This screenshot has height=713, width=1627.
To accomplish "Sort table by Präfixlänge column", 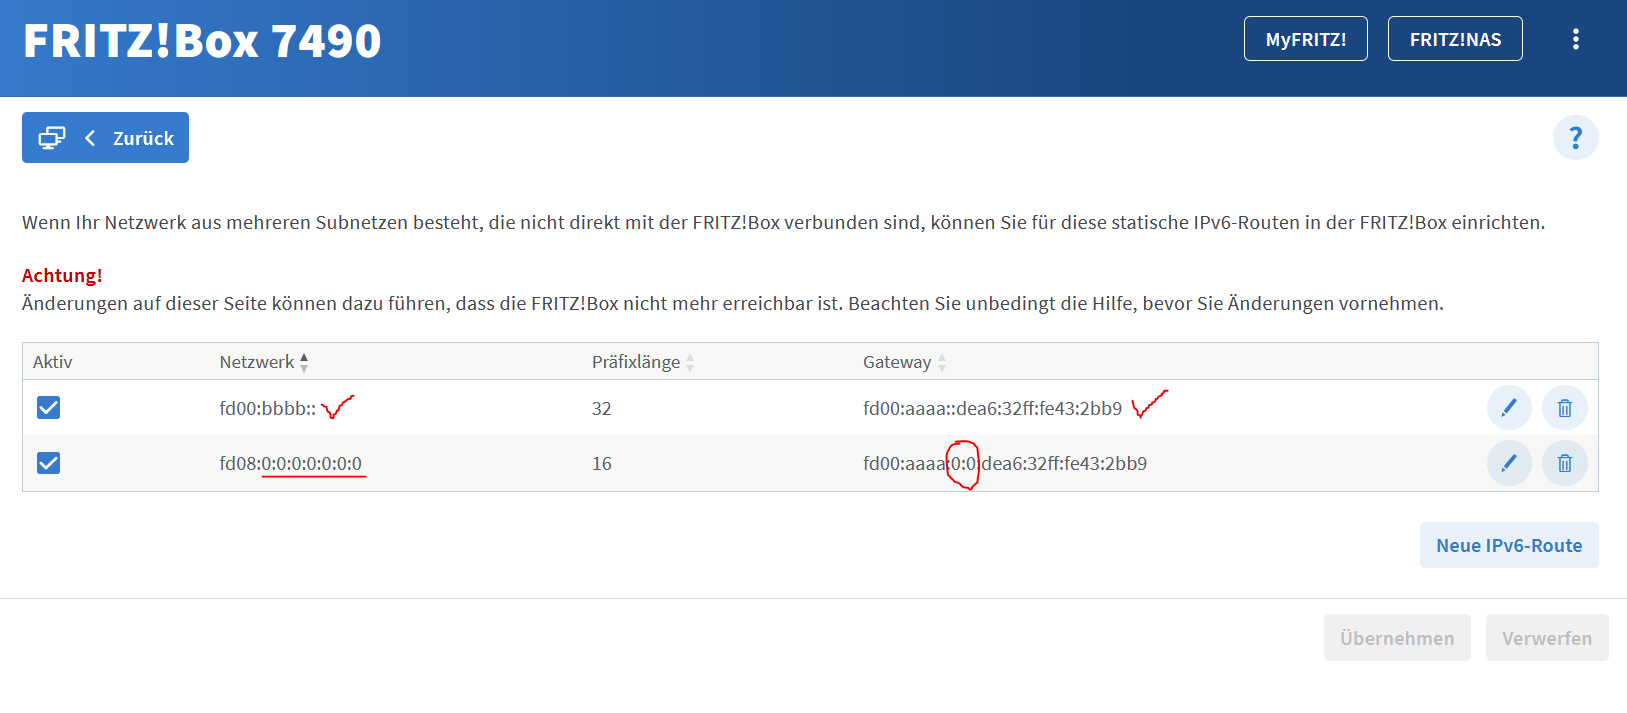I will [x=642, y=362].
